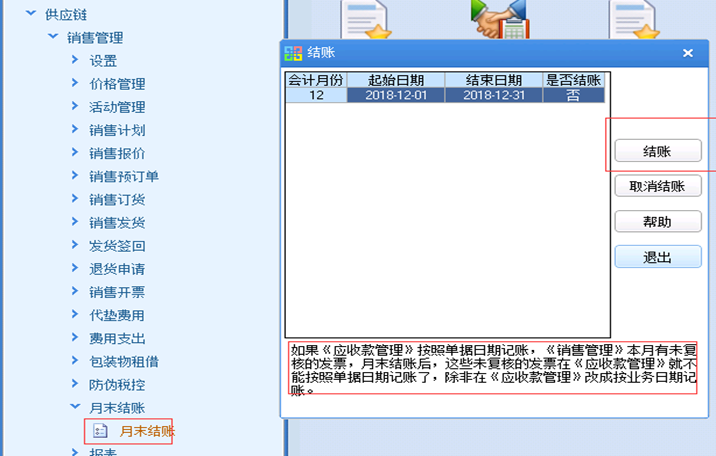
Task: Select the month 12 table row
Action: point(445,95)
